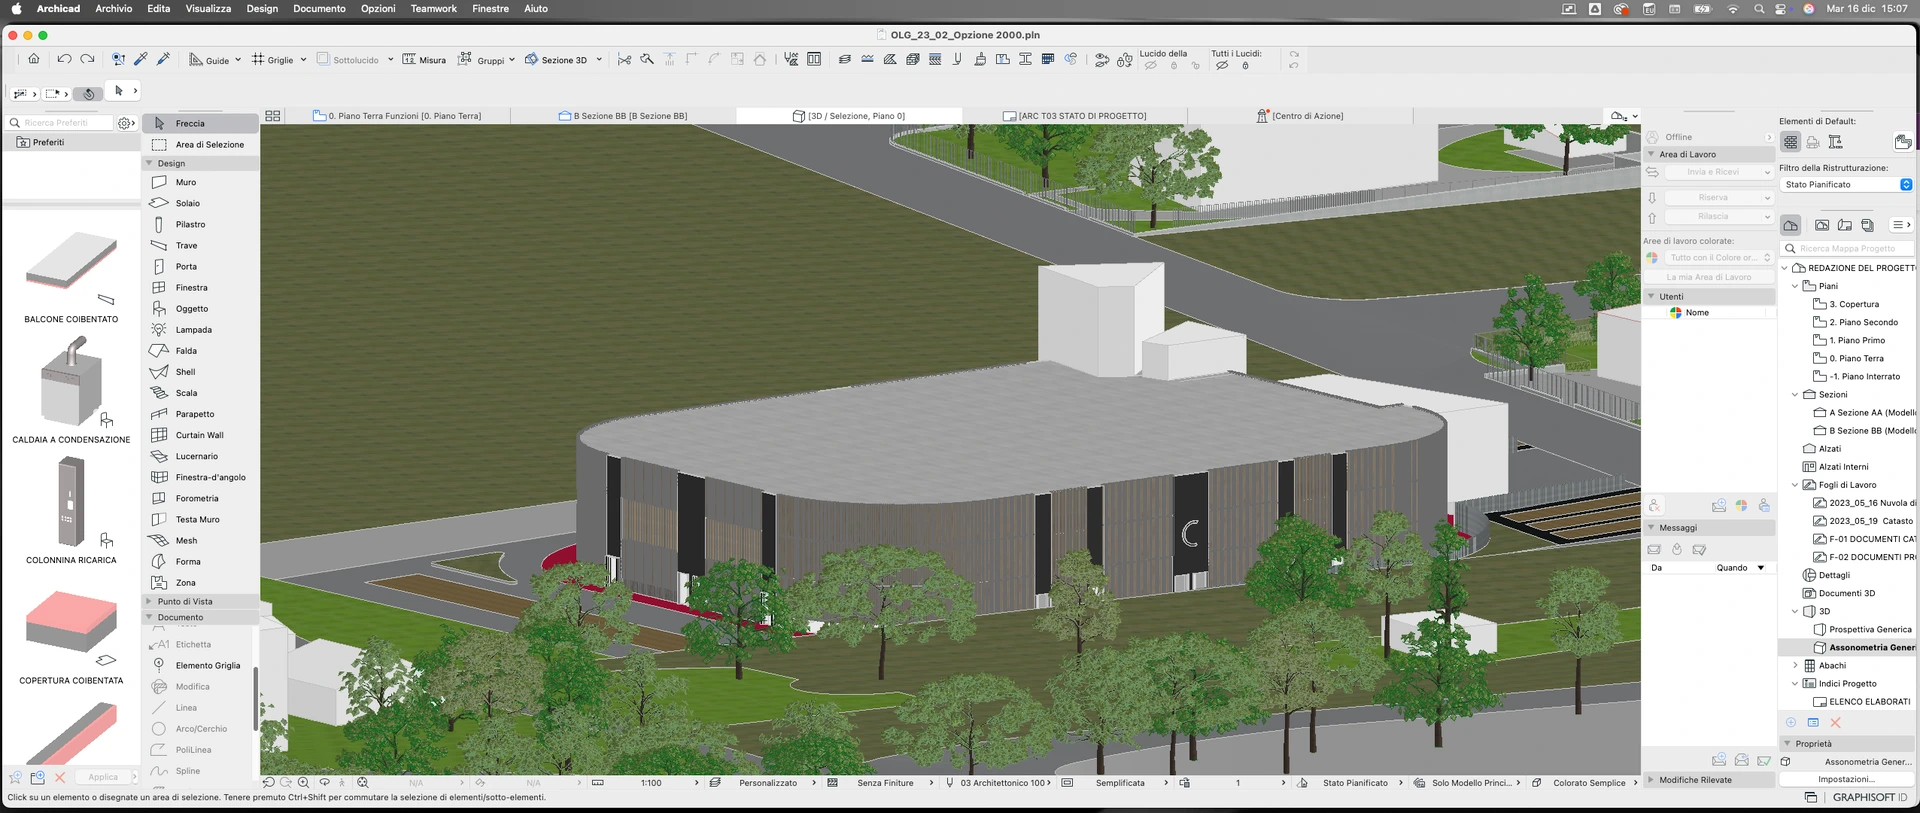The width and height of the screenshot is (1920, 813).
Task: Open 1. Piano Primo in navigator
Action: 1856,341
